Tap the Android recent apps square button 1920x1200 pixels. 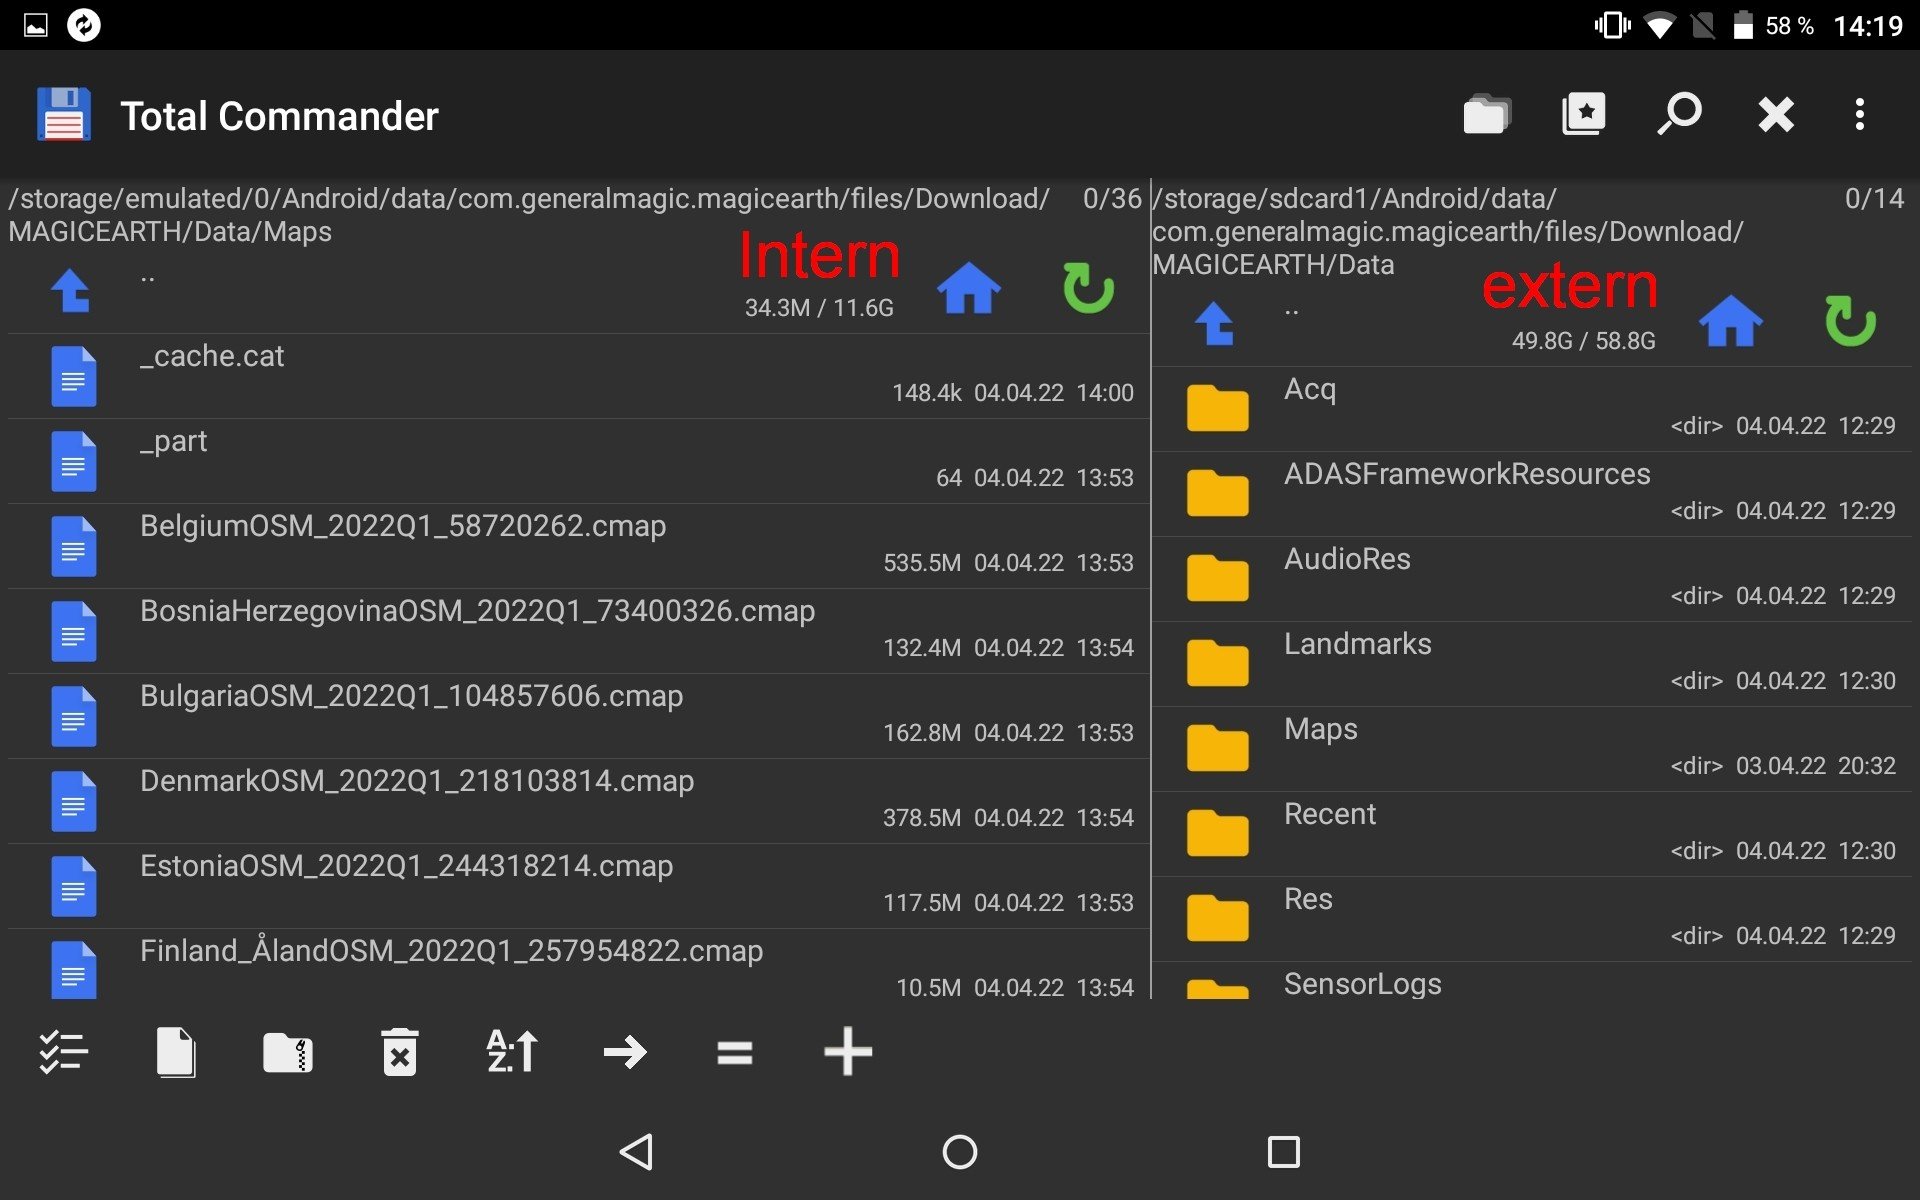(x=1283, y=1152)
